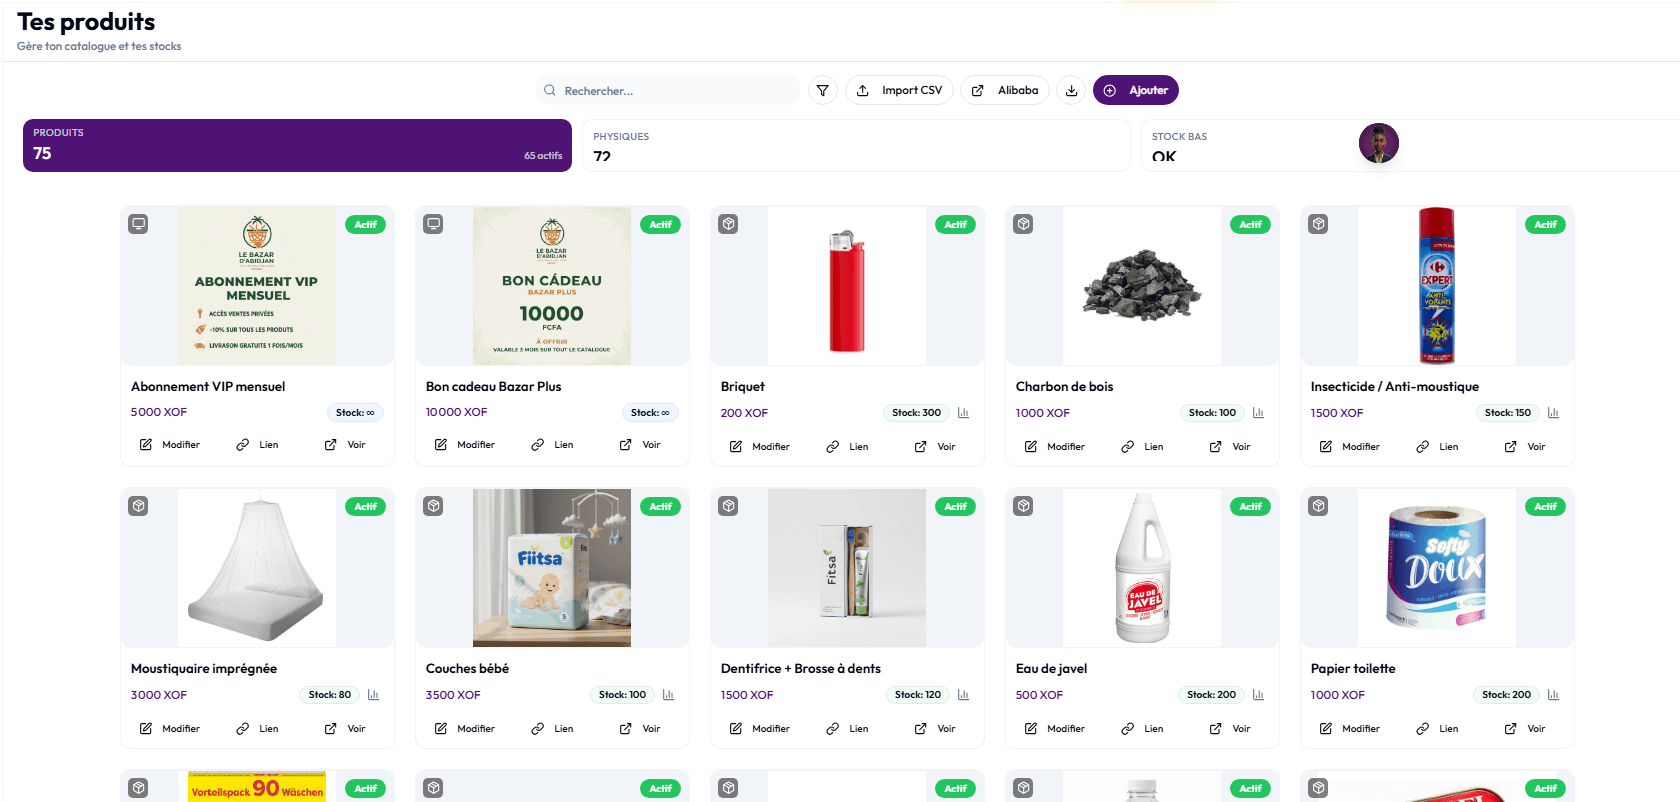
Task: Click the Ajouter button
Action: click(1136, 90)
